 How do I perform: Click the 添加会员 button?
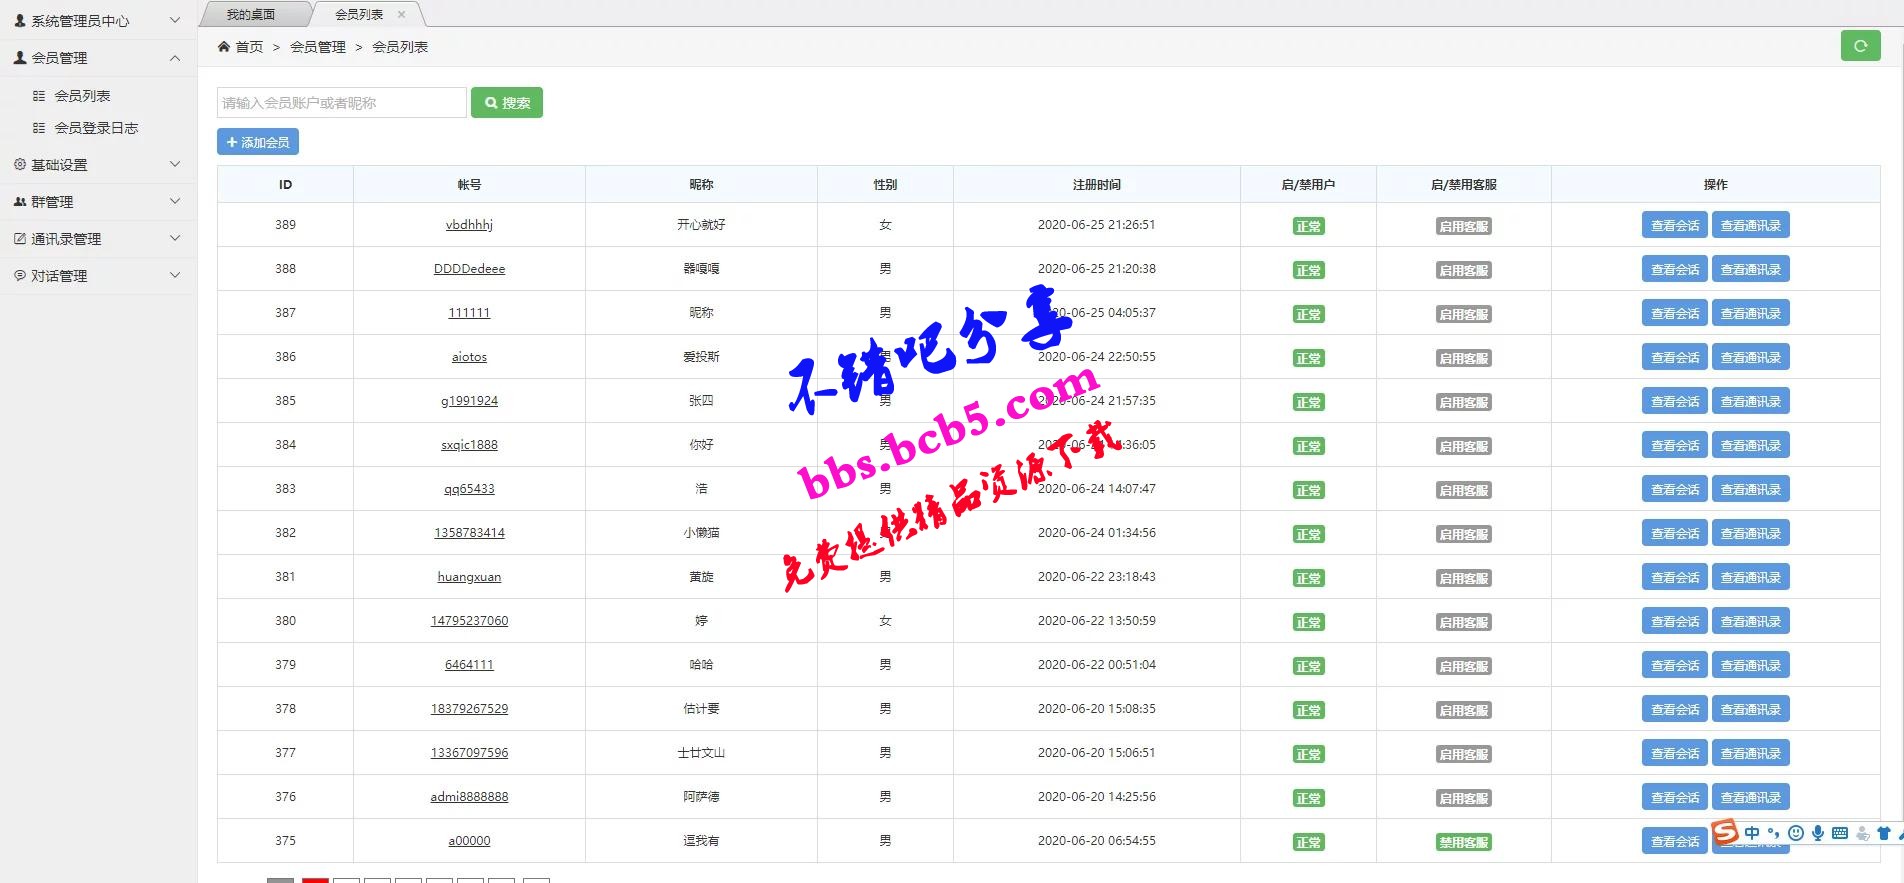[258, 142]
